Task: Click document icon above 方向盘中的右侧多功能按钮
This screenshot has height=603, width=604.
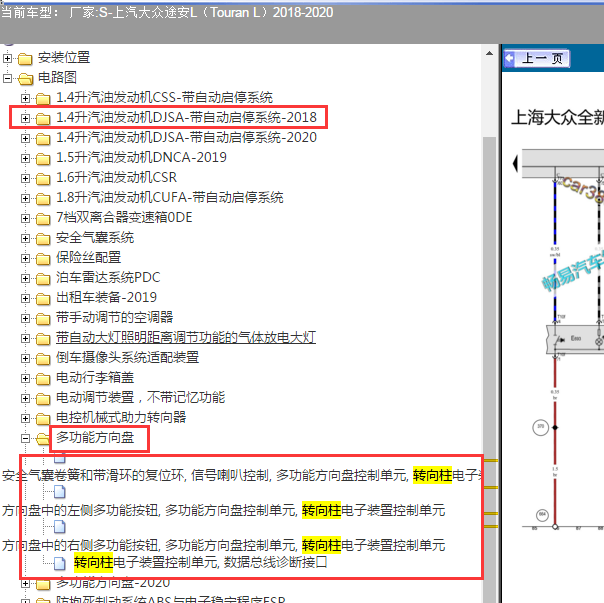Action: click(60, 527)
